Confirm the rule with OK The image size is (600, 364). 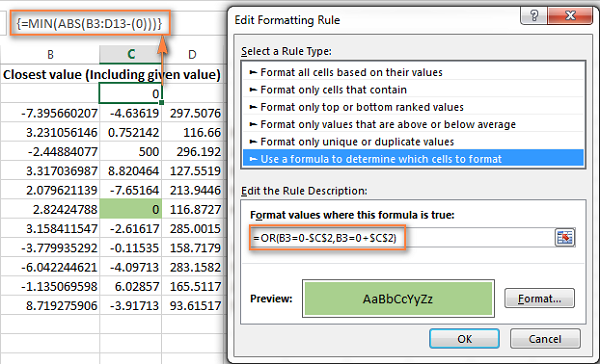pos(465,339)
